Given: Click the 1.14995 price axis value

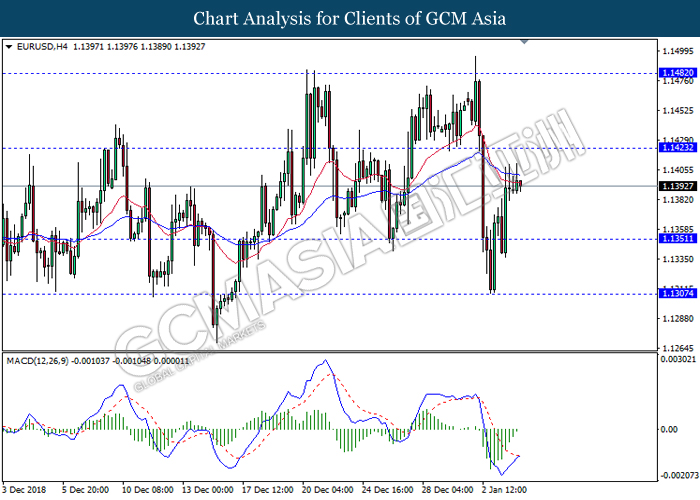Looking at the screenshot, I should (x=678, y=51).
